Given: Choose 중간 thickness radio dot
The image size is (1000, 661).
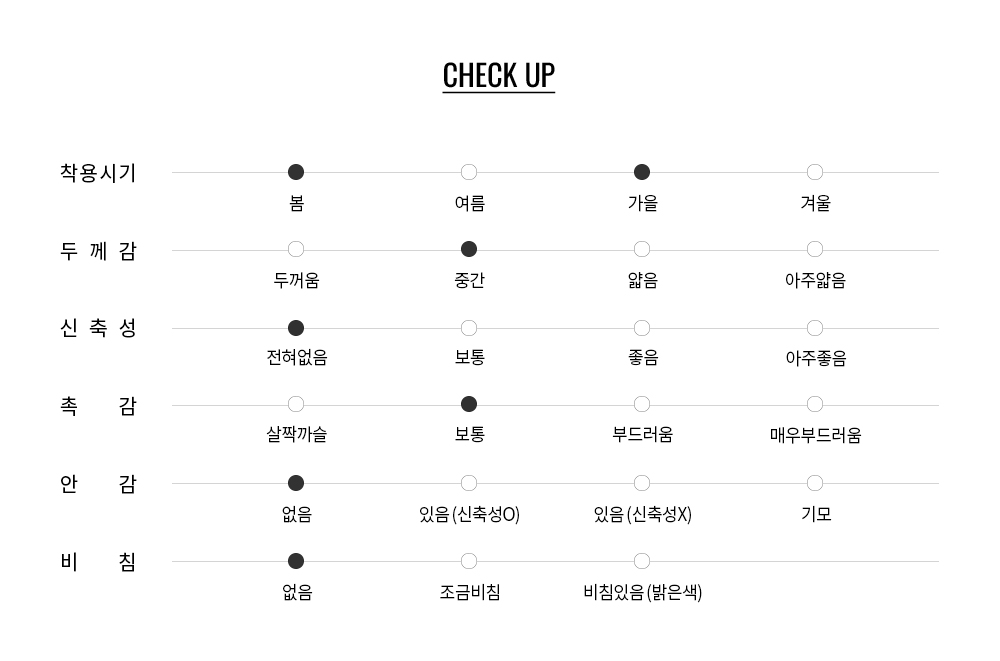Looking at the screenshot, I should click(469, 249).
